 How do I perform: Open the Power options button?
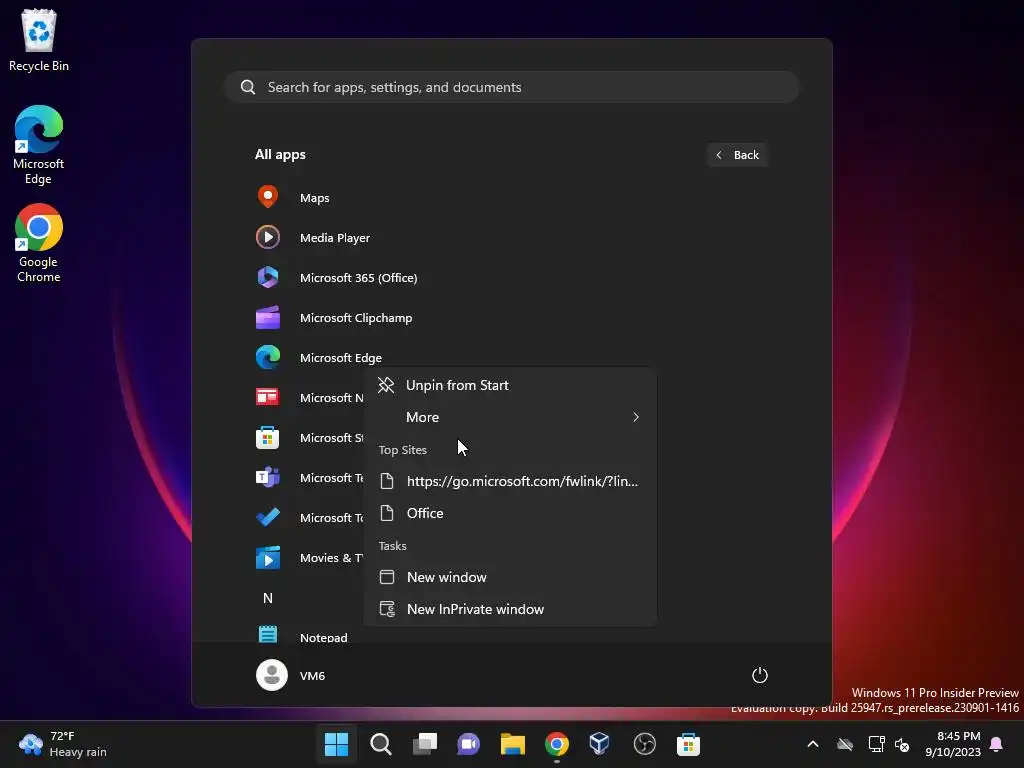pyautogui.click(x=760, y=675)
